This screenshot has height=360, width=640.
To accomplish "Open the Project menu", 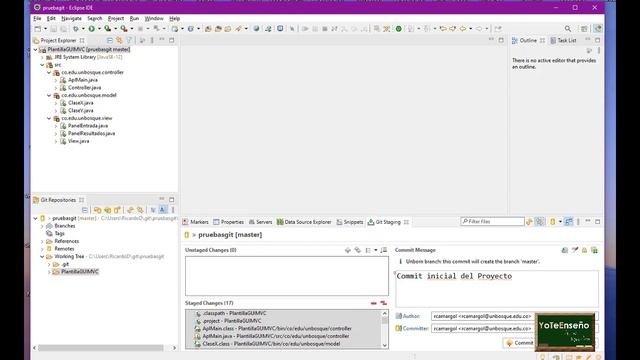I will coord(116,18).
